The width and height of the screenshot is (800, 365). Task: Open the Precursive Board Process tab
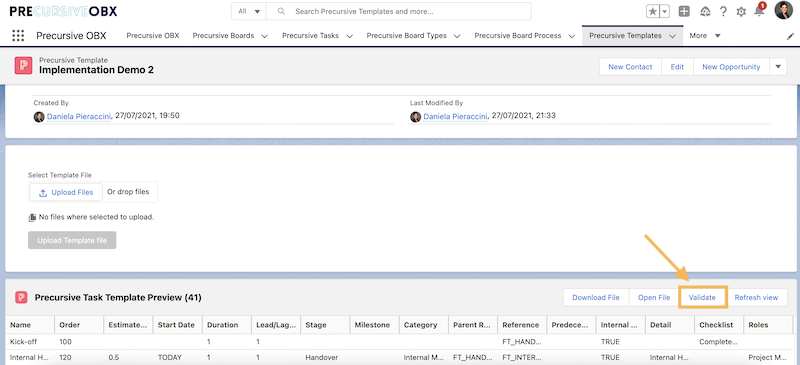tap(518, 36)
